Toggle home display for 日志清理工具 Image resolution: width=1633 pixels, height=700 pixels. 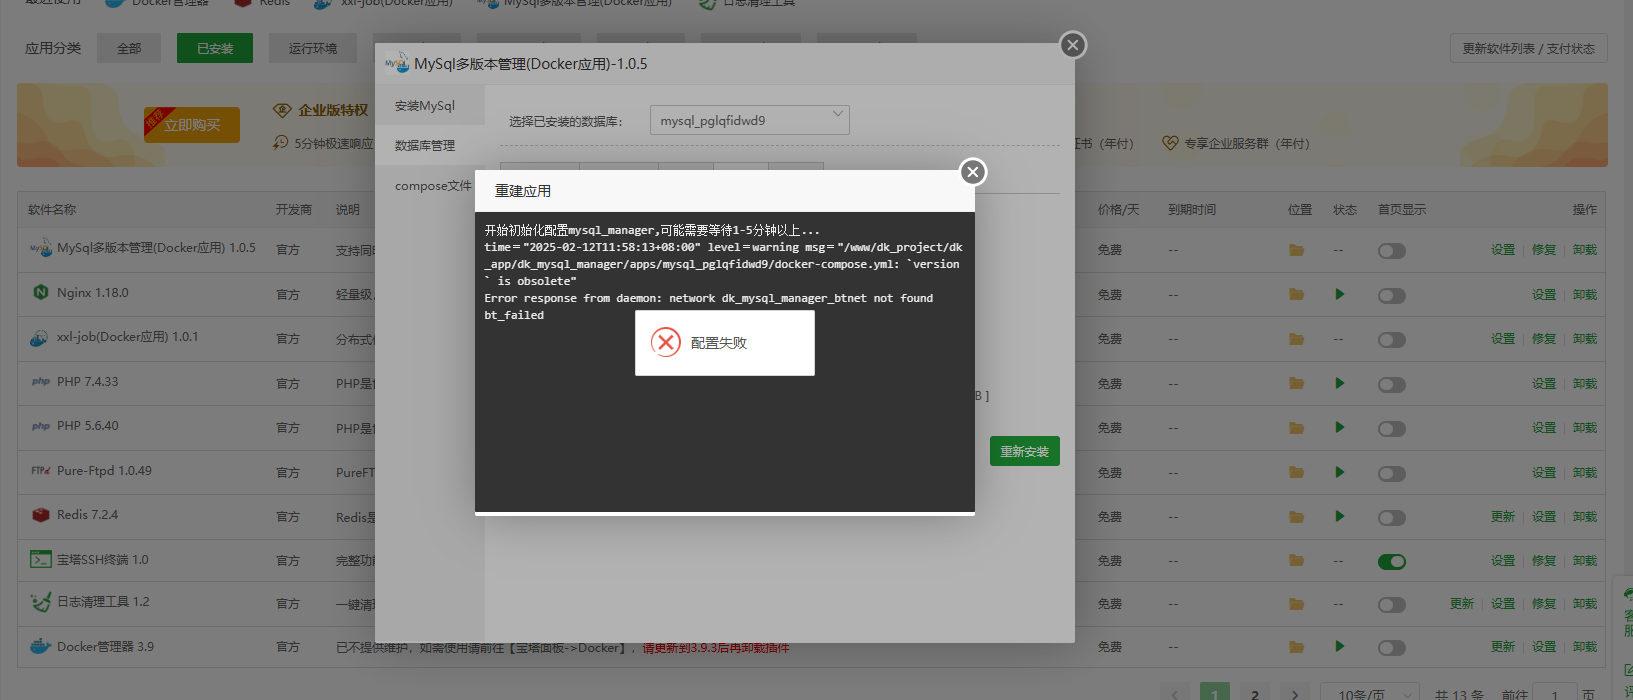pos(1392,605)
